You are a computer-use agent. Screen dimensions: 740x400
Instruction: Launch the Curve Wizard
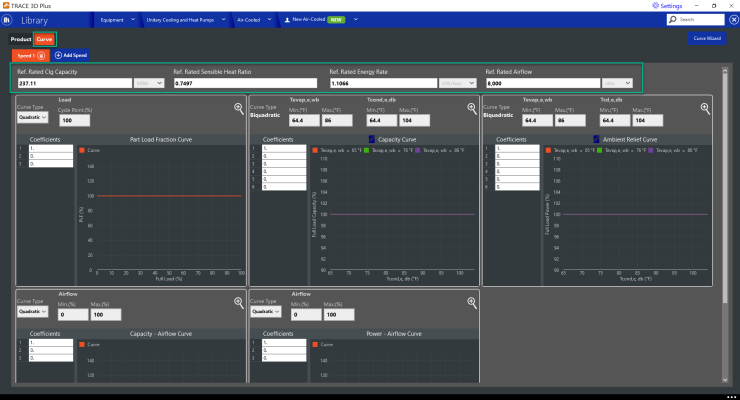707,38
